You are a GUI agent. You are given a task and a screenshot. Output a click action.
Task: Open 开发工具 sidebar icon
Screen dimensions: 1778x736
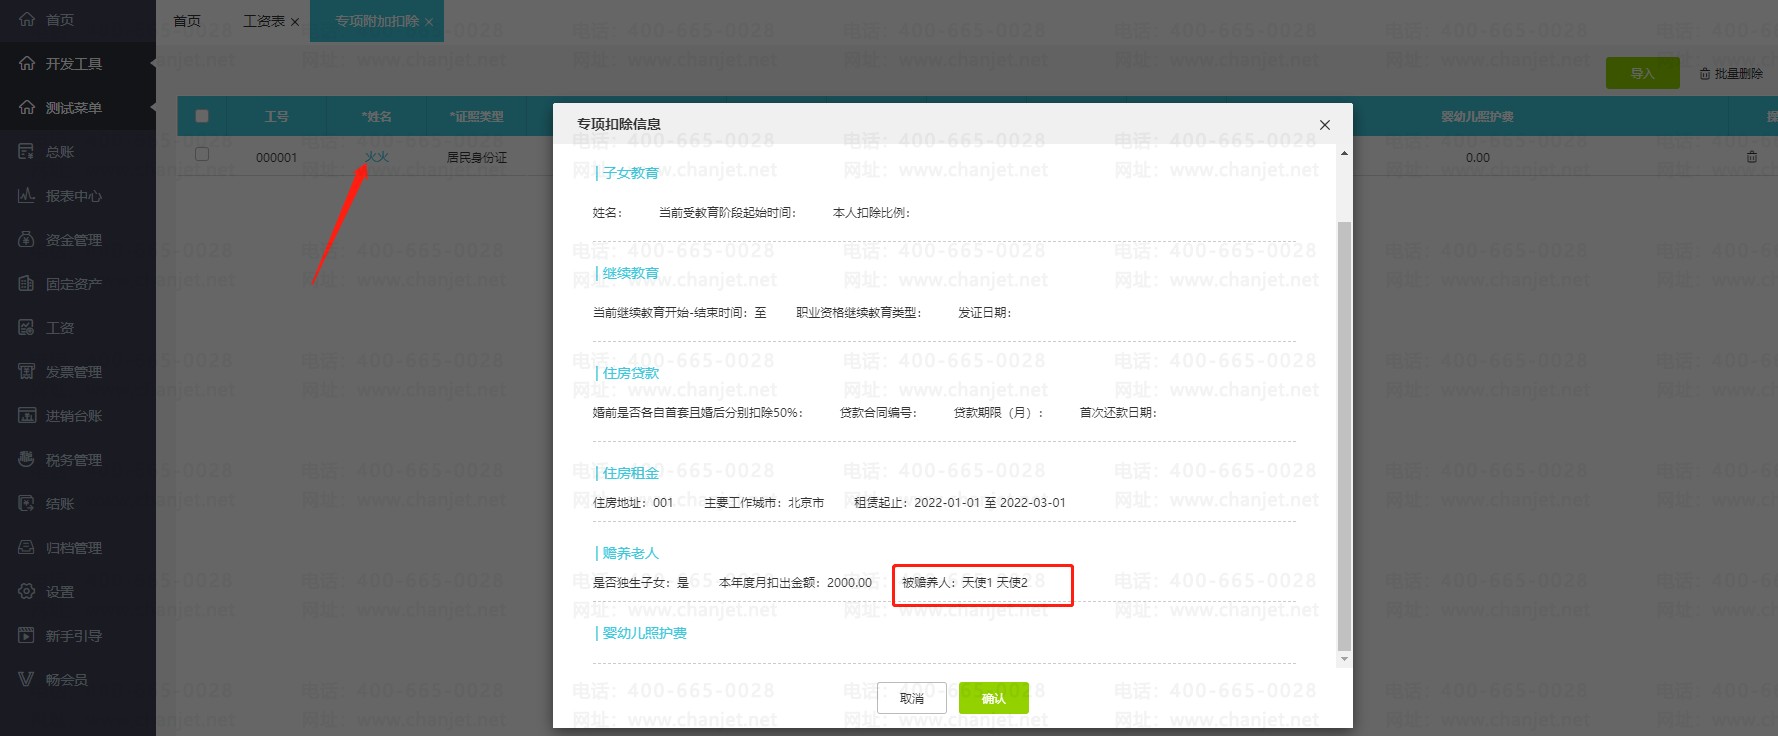pos(27,64)
